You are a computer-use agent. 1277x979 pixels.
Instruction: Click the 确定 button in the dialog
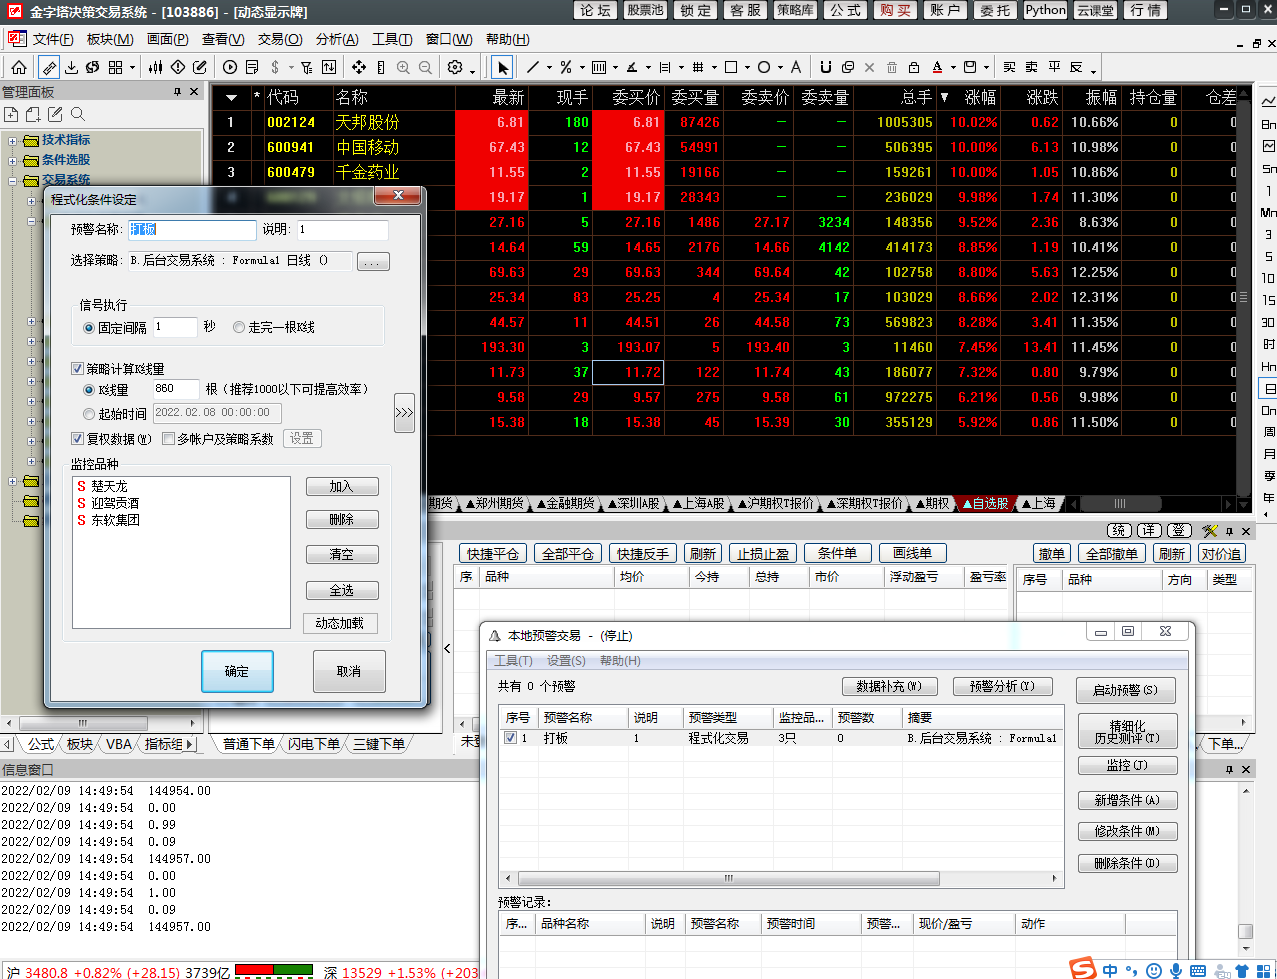coord(237,671)
